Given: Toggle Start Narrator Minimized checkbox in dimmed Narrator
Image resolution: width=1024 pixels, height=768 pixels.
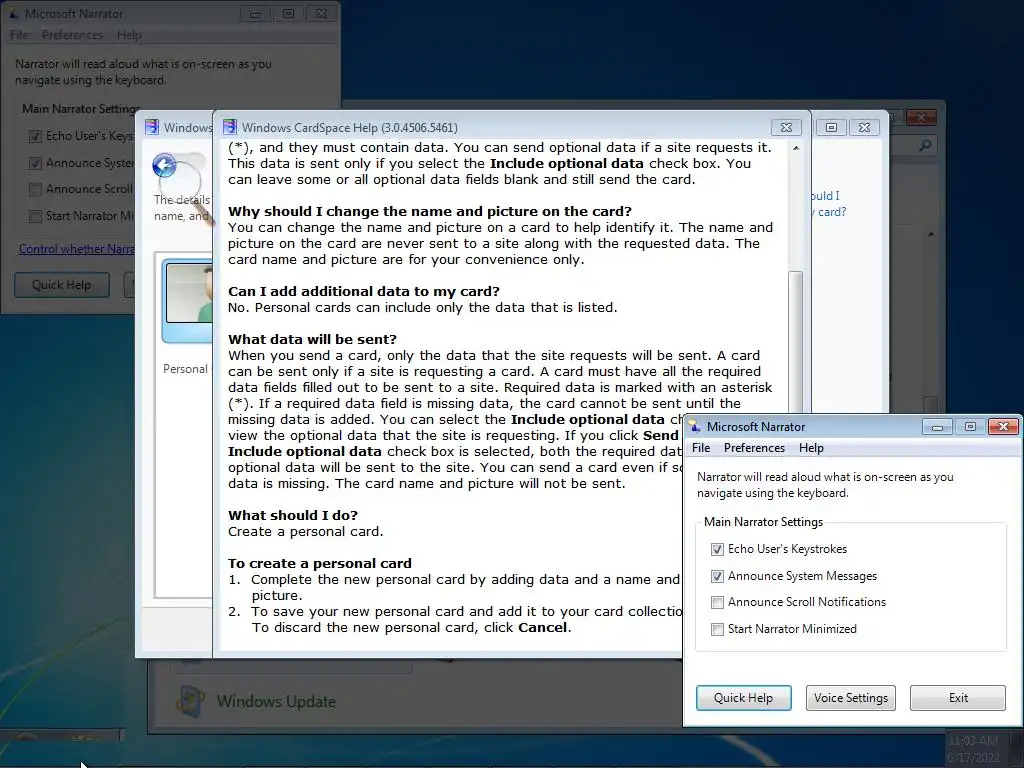Looking at the screenshot, I should click(x=35, y=216).
